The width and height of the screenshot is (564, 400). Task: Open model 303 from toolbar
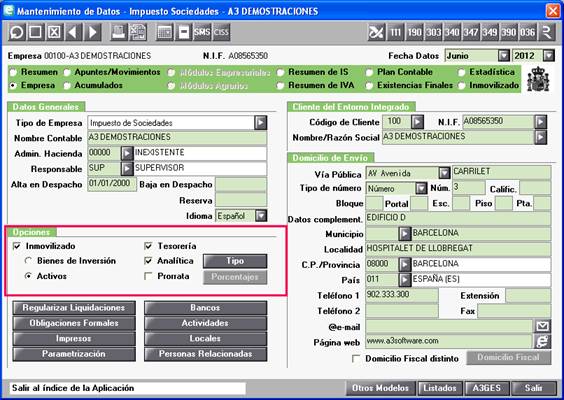pyautogui.click(x=433, y=32)
